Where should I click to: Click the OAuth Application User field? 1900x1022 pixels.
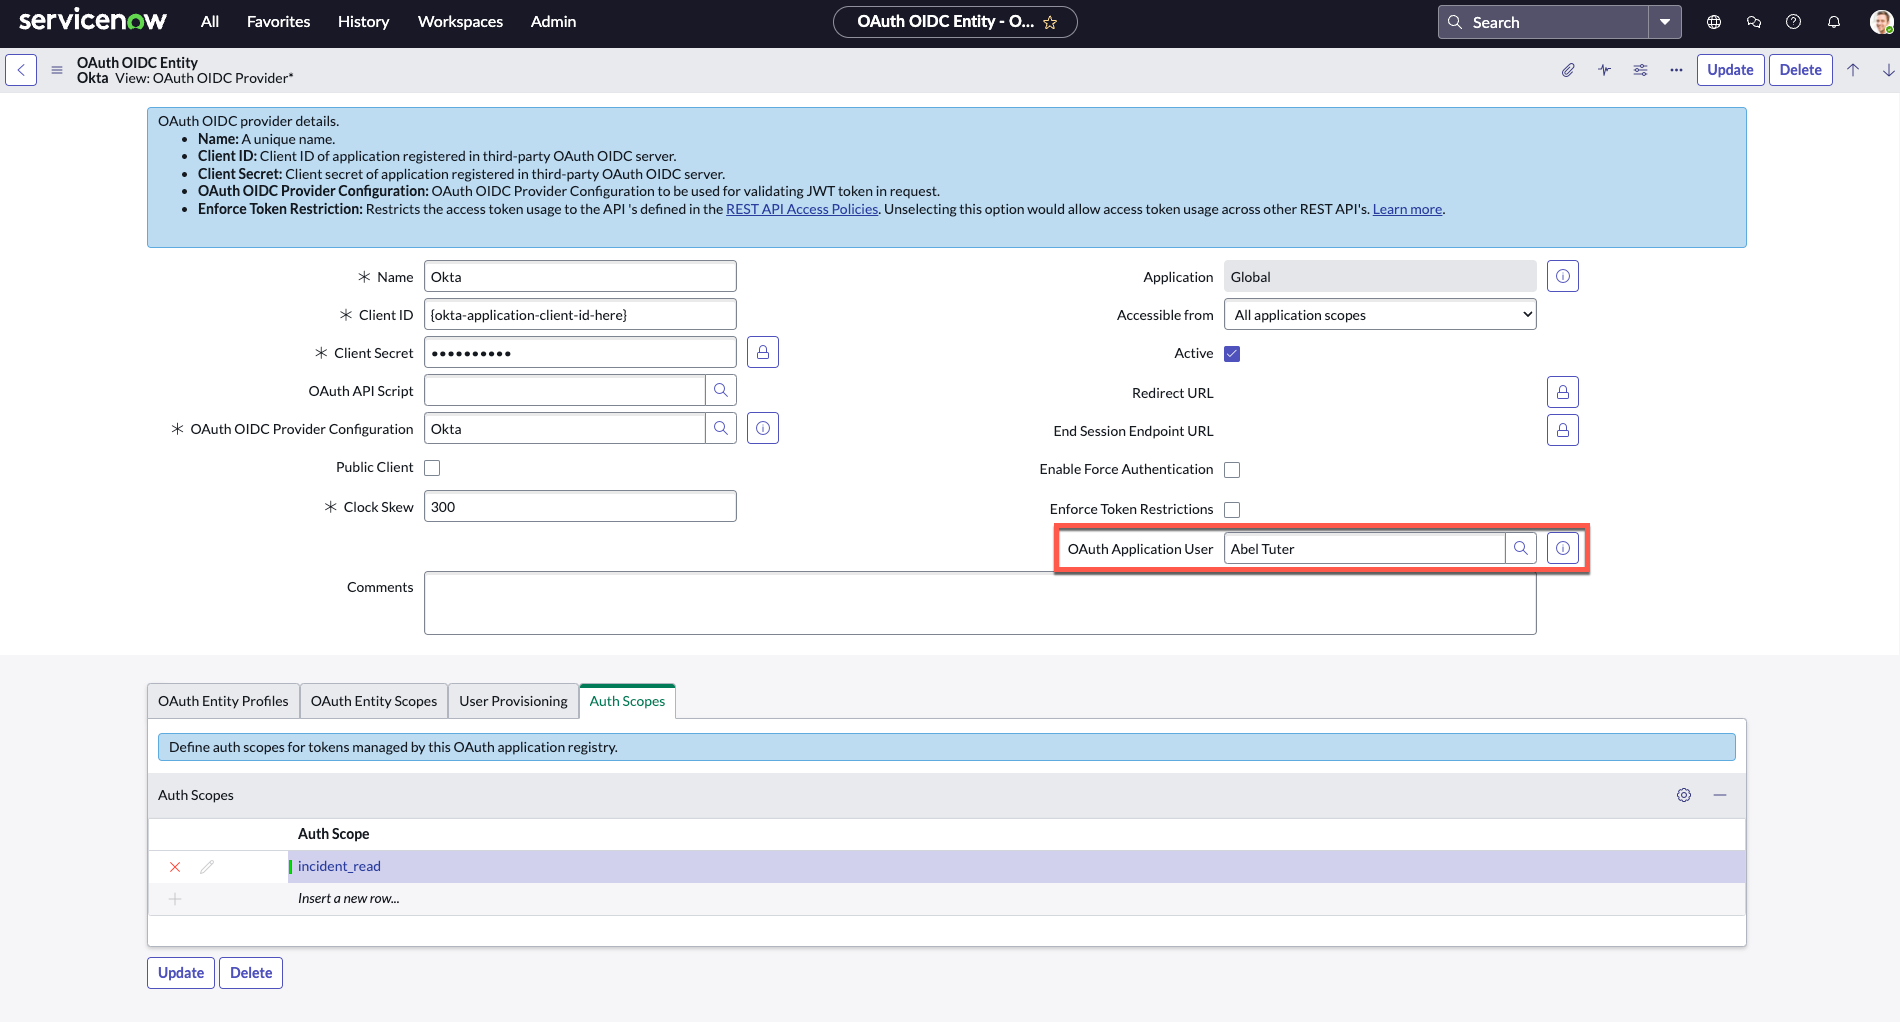[1364, 548]
